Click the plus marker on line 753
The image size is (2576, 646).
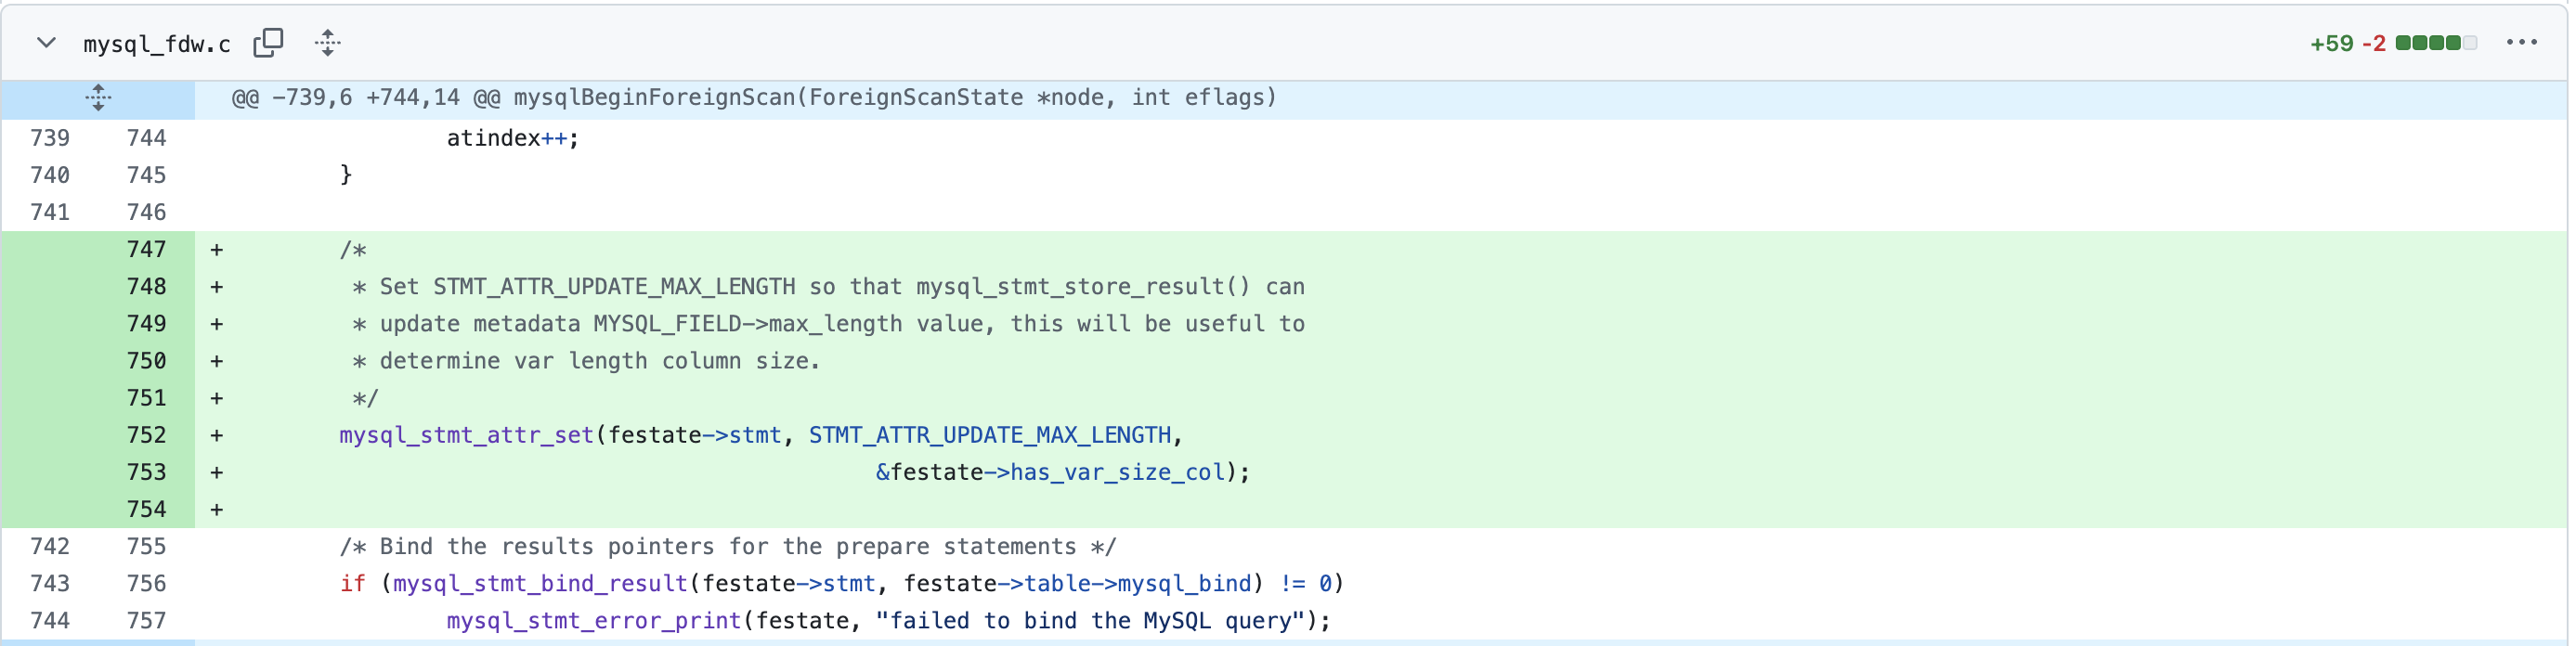(216, 472)
